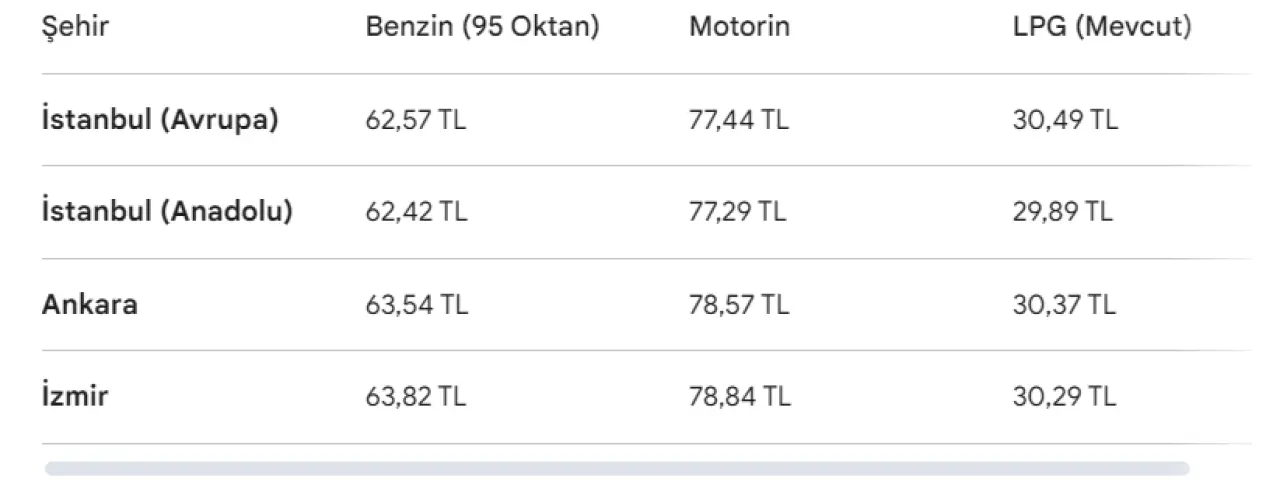Click İzmir's 63,82 TL benzin price
Screen dimensions: 1280x488
416,396
